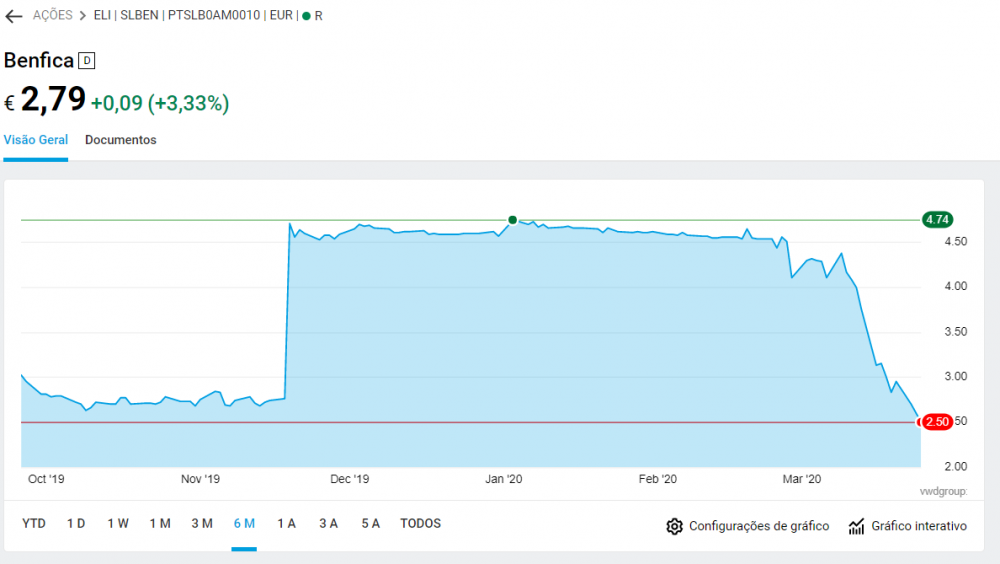The height and width of the screenshot is (564, 1000).
Task: Select the TODOS chart range
Action: pos(420,523)
